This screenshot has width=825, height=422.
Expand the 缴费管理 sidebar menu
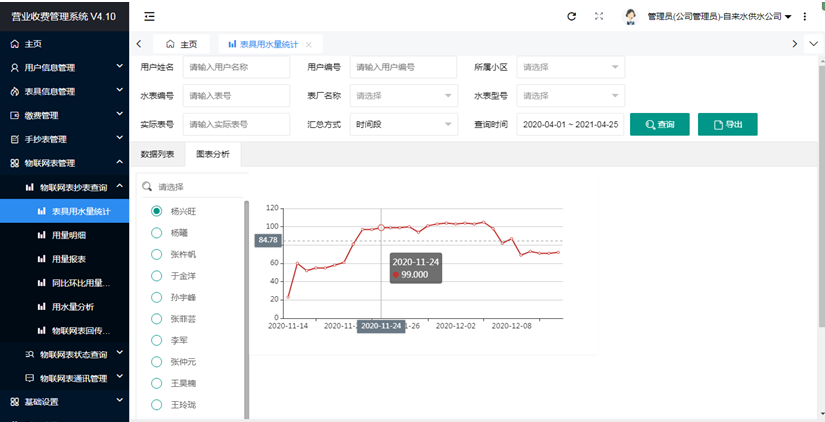point(64,115)
